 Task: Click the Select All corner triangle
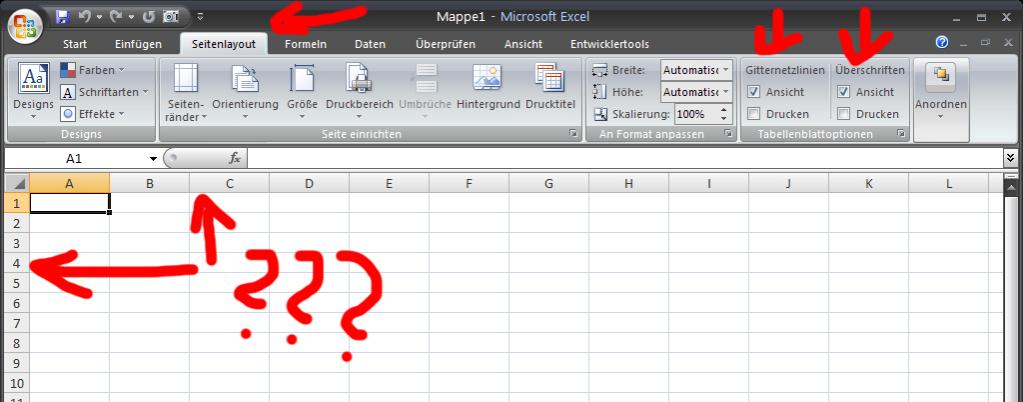pyautogui.click(x=17, y=183)
